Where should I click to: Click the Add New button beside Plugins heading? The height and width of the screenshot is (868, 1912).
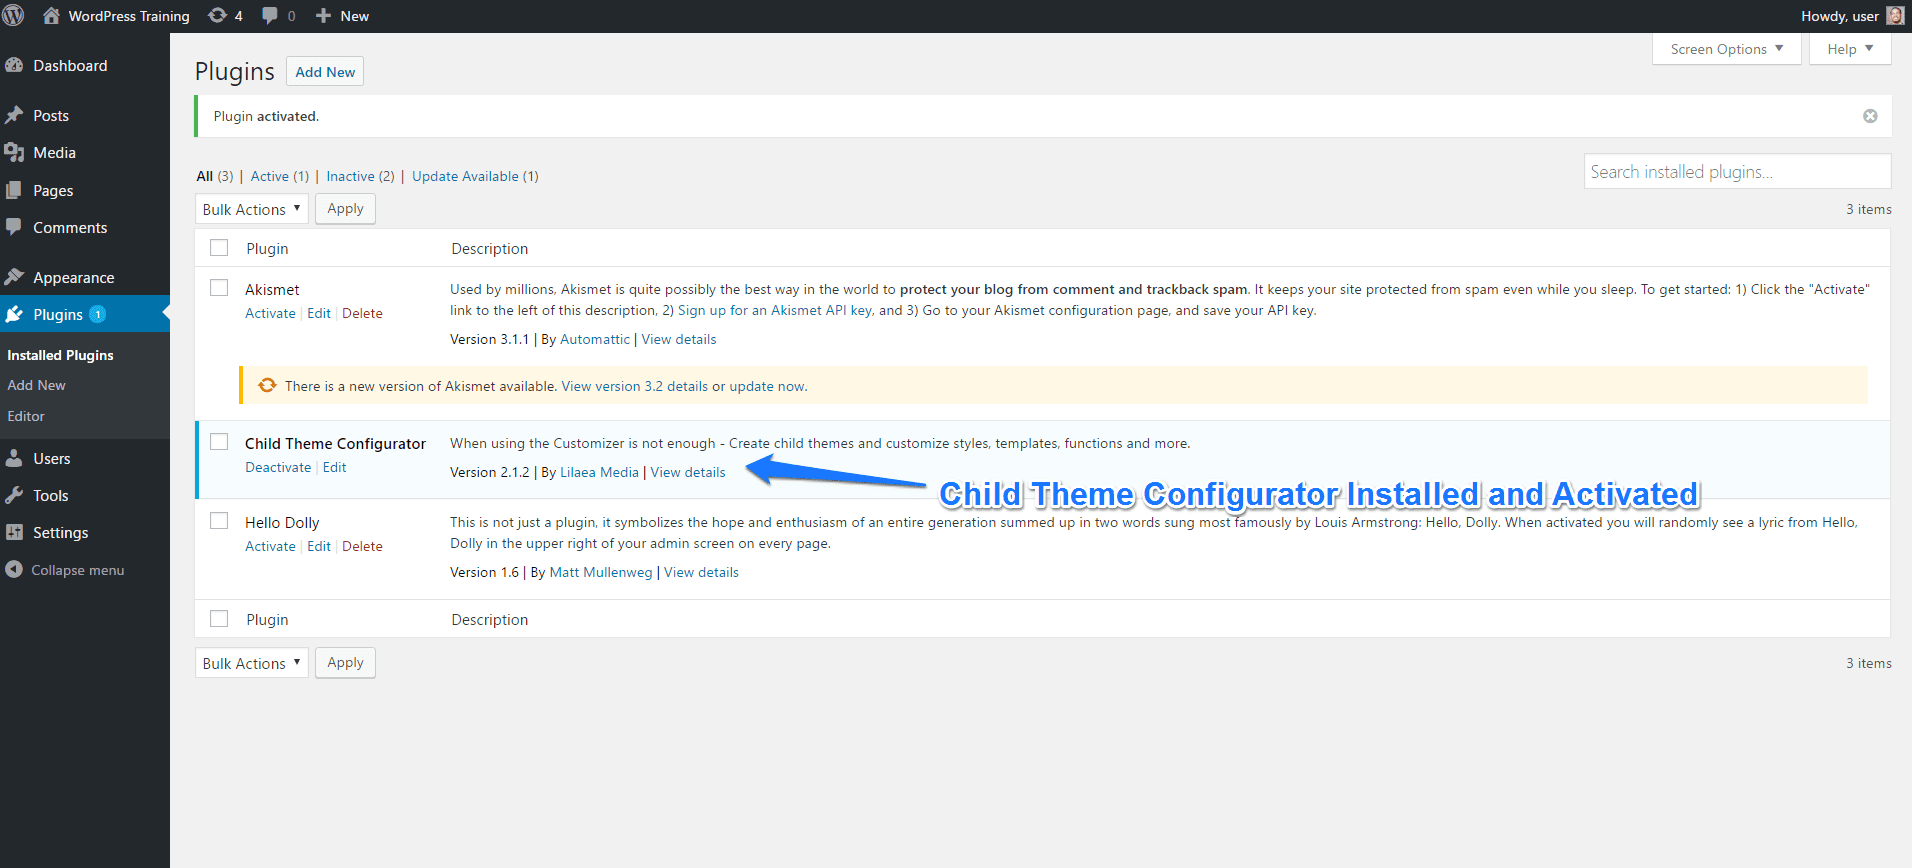click(325, 72)
